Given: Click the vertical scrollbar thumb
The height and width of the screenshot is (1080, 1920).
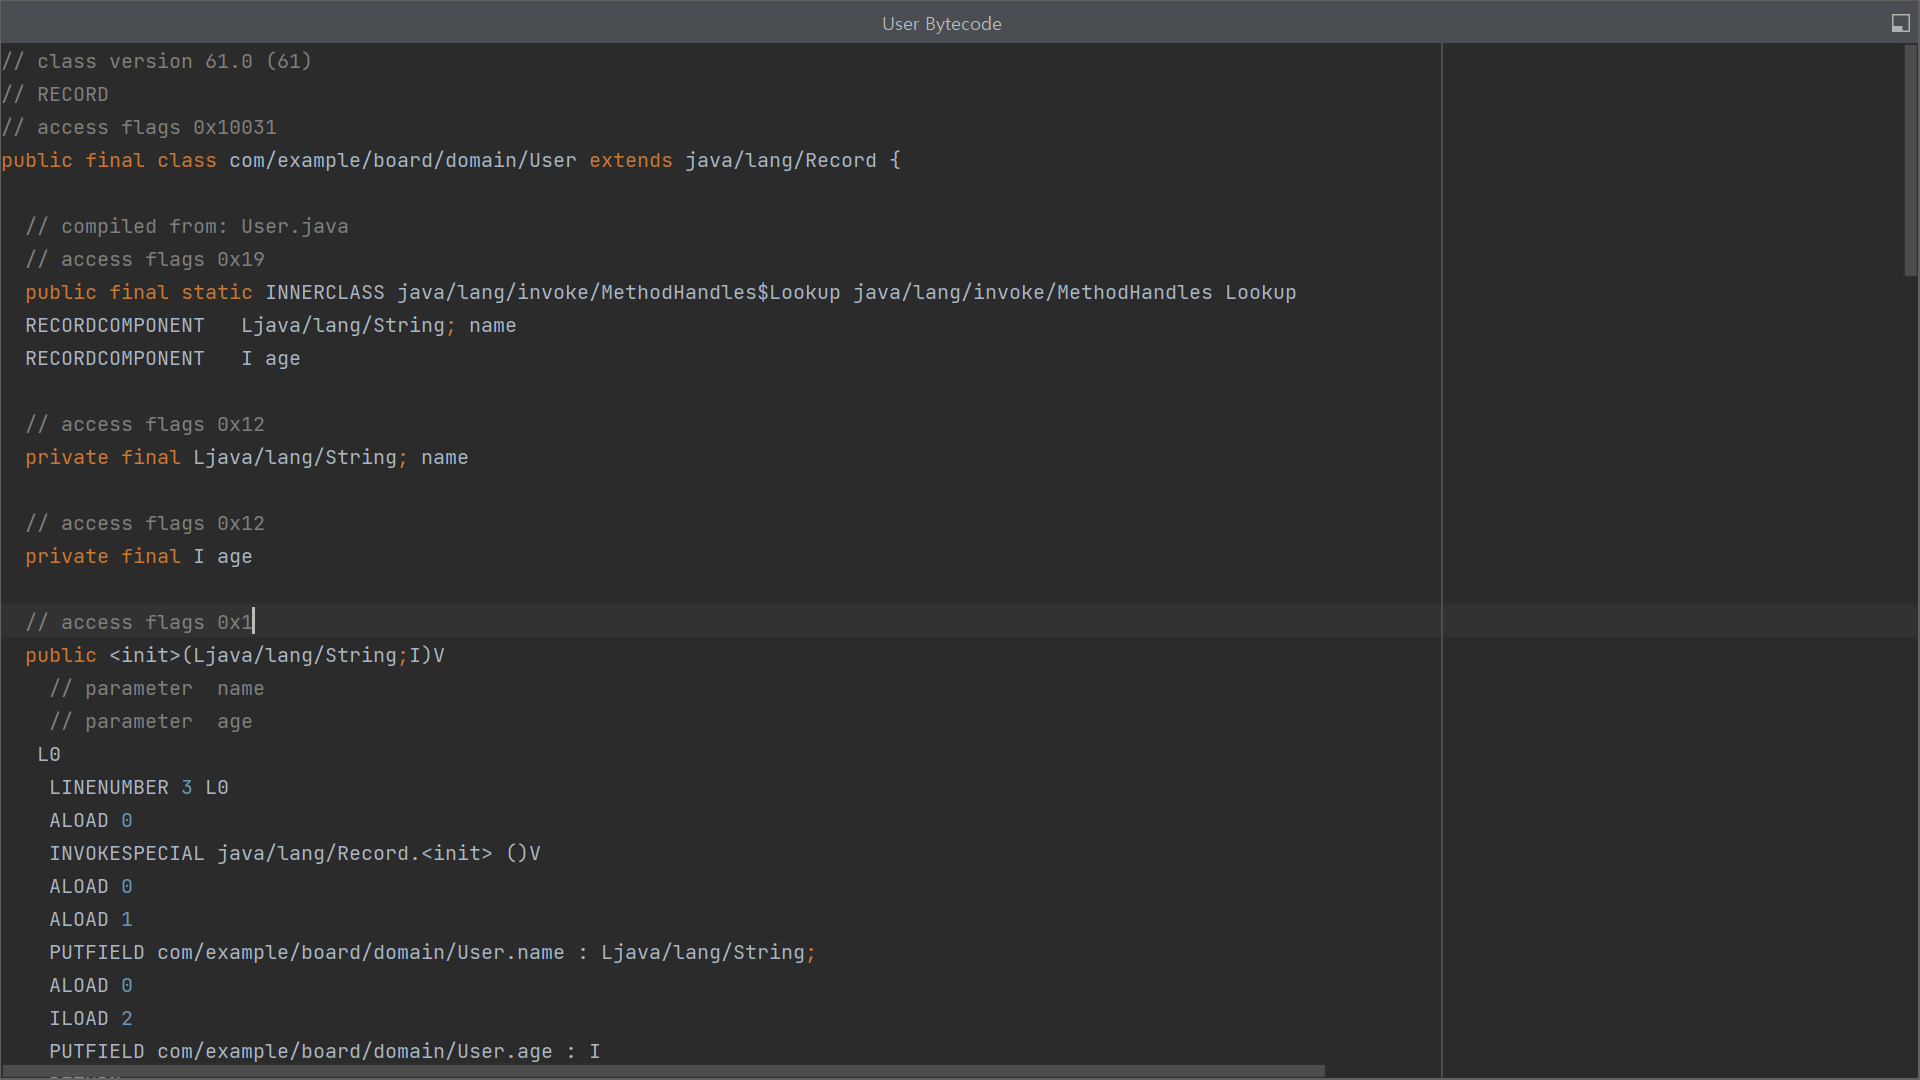Looking at the screenshot, I should (x=1910, y=160).
